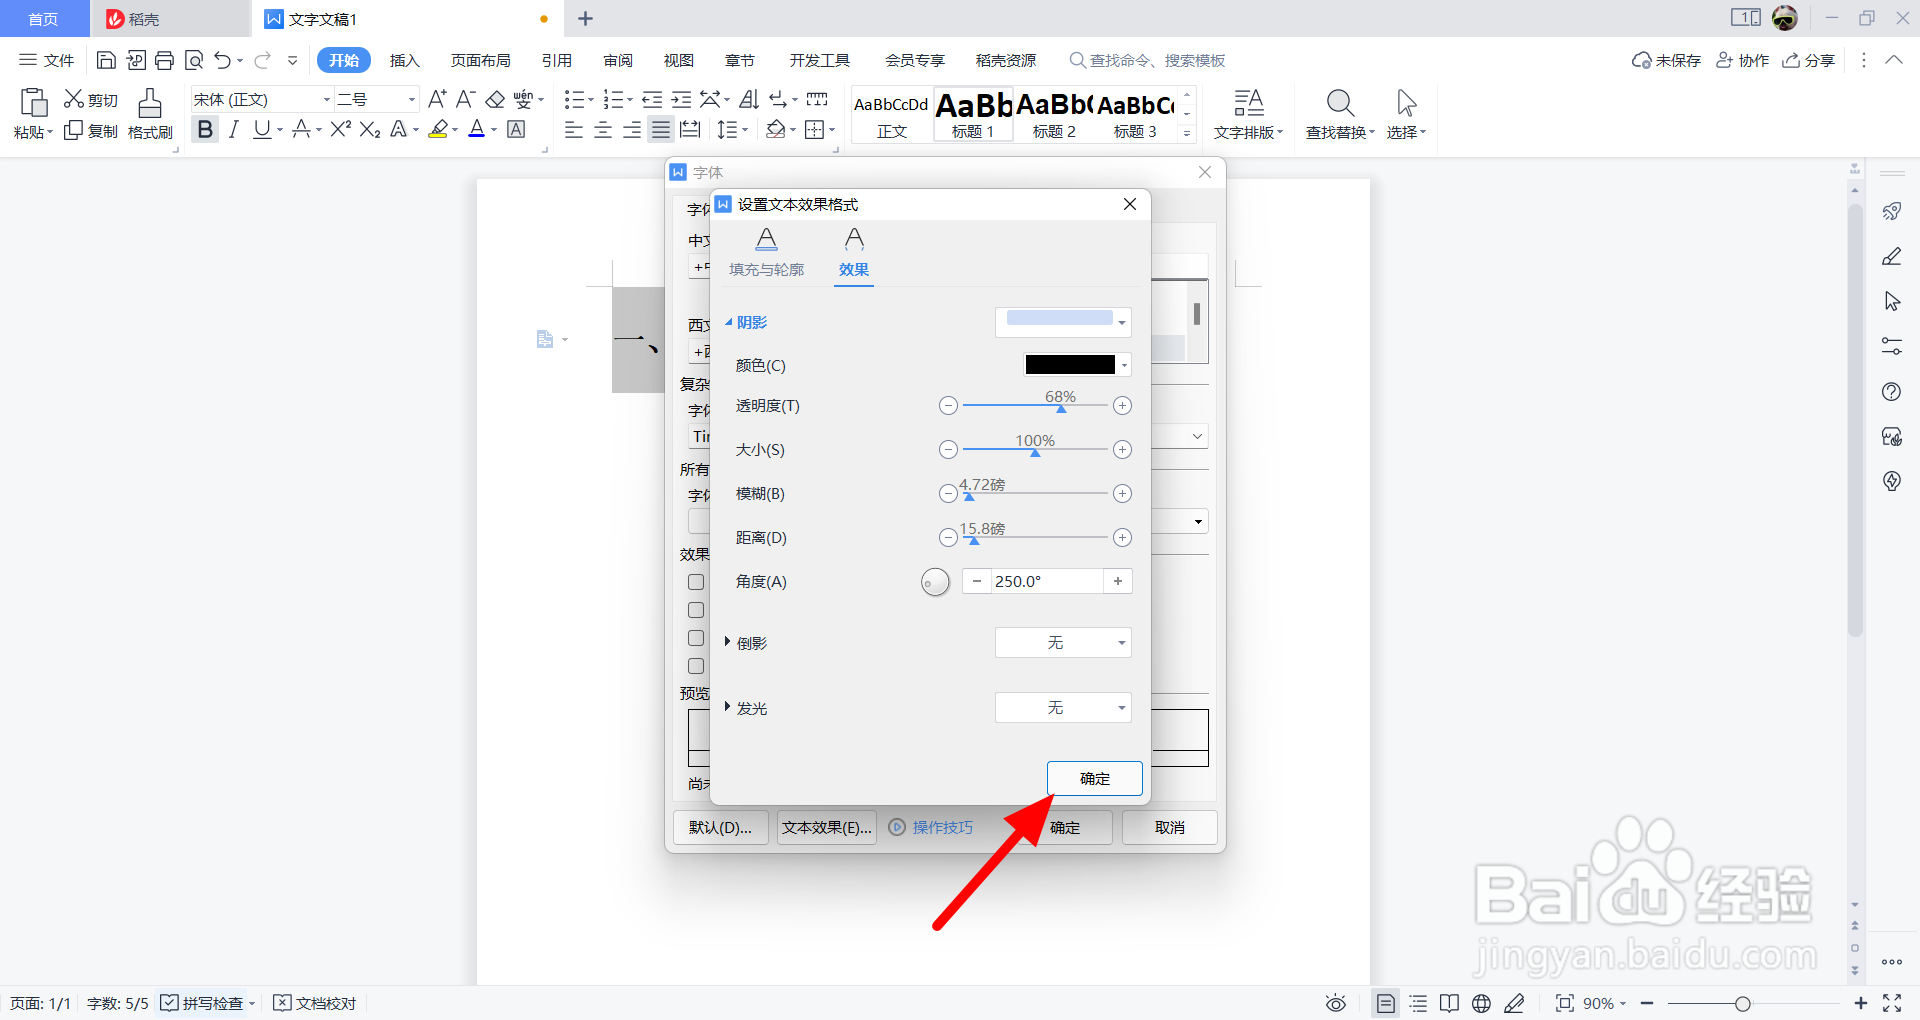Toggle first effect checkbox in Font dialog
Image resolution: width=1920 pixels, height=1020 pixels.
pyautogui.click(x=696, y=582)
